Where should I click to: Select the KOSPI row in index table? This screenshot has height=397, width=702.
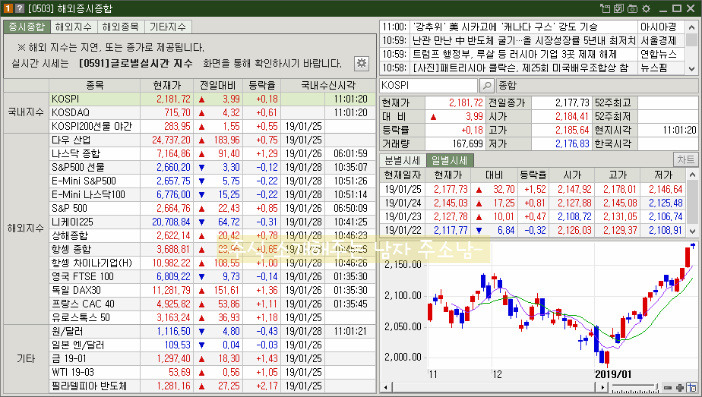click(212, 99)
